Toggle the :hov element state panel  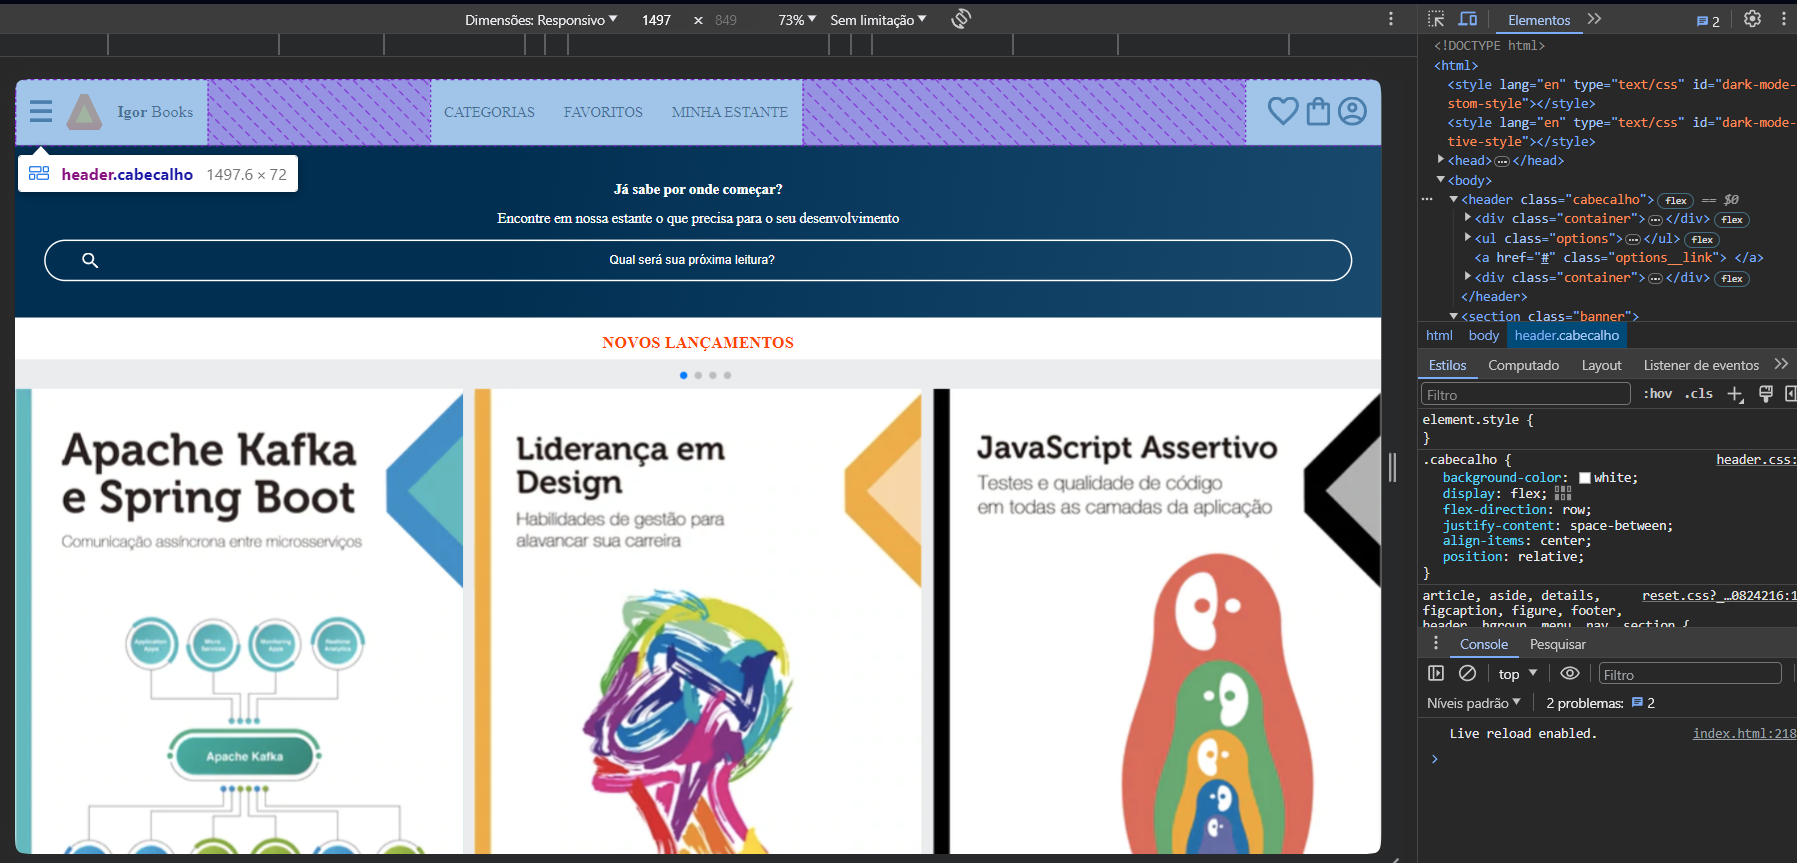[x=1657, y=394]
